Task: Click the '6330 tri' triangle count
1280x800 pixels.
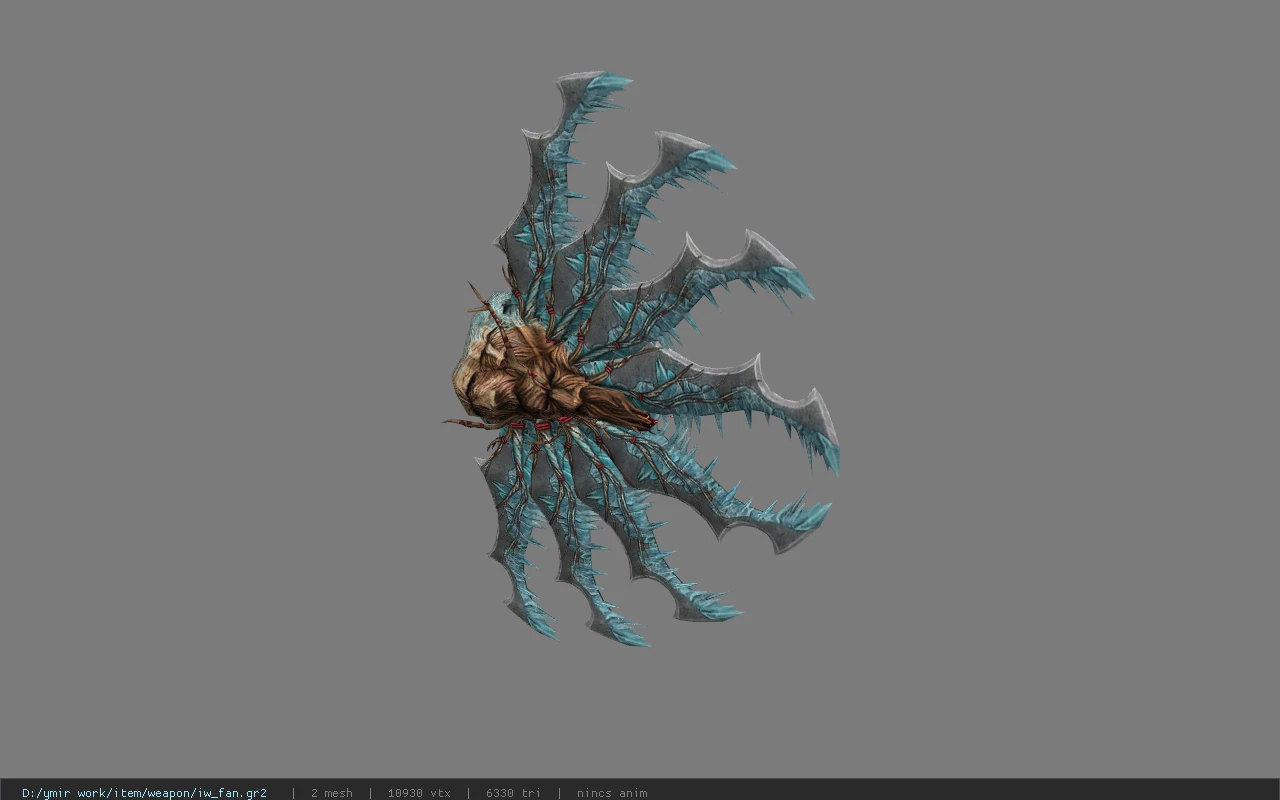Action: click(x=513, y=793)
